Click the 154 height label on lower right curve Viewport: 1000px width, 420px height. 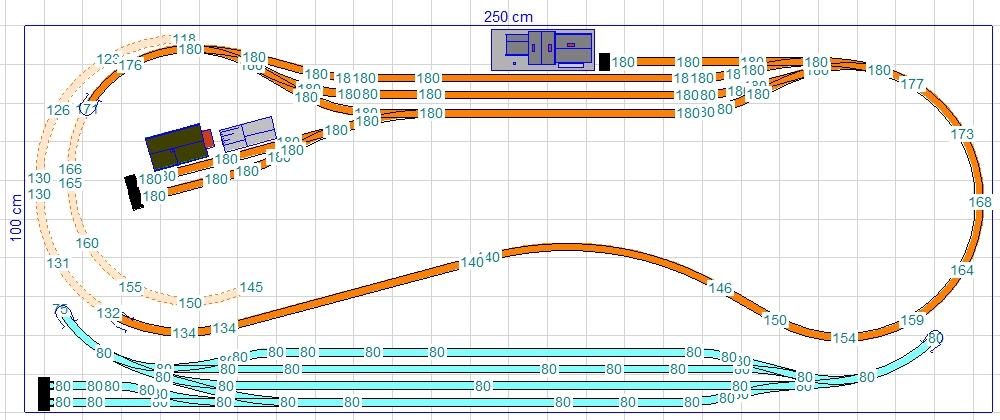coord(845,338)
